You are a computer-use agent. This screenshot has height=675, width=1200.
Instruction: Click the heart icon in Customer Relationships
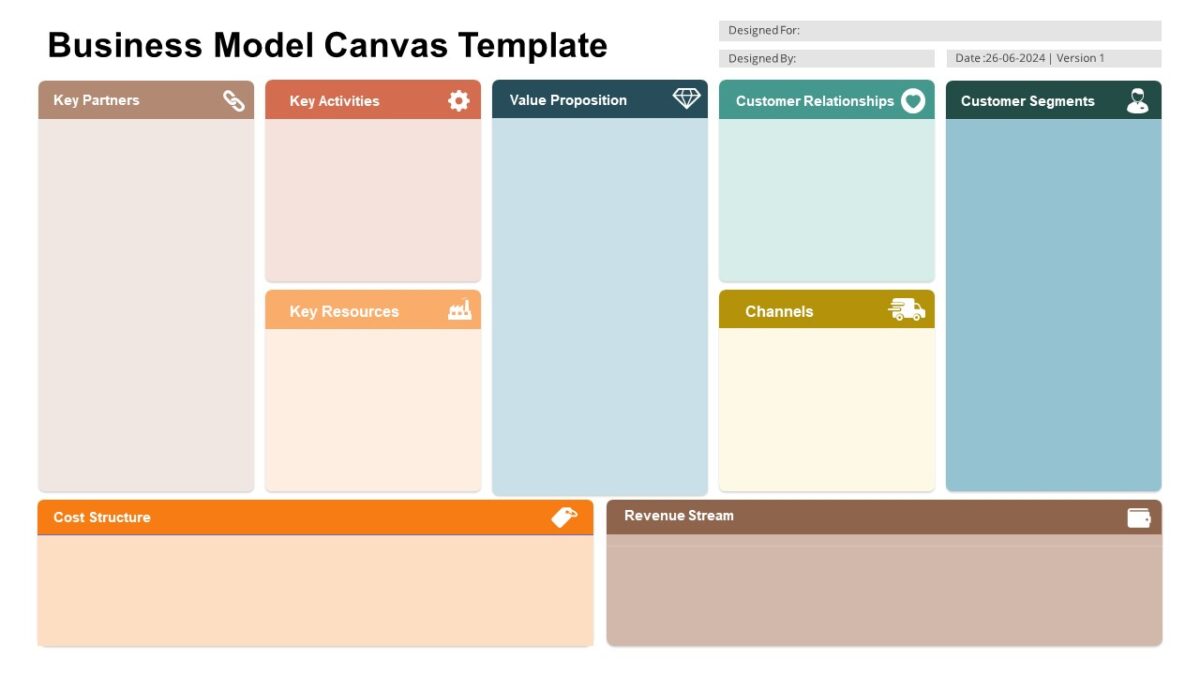(913, 100)
